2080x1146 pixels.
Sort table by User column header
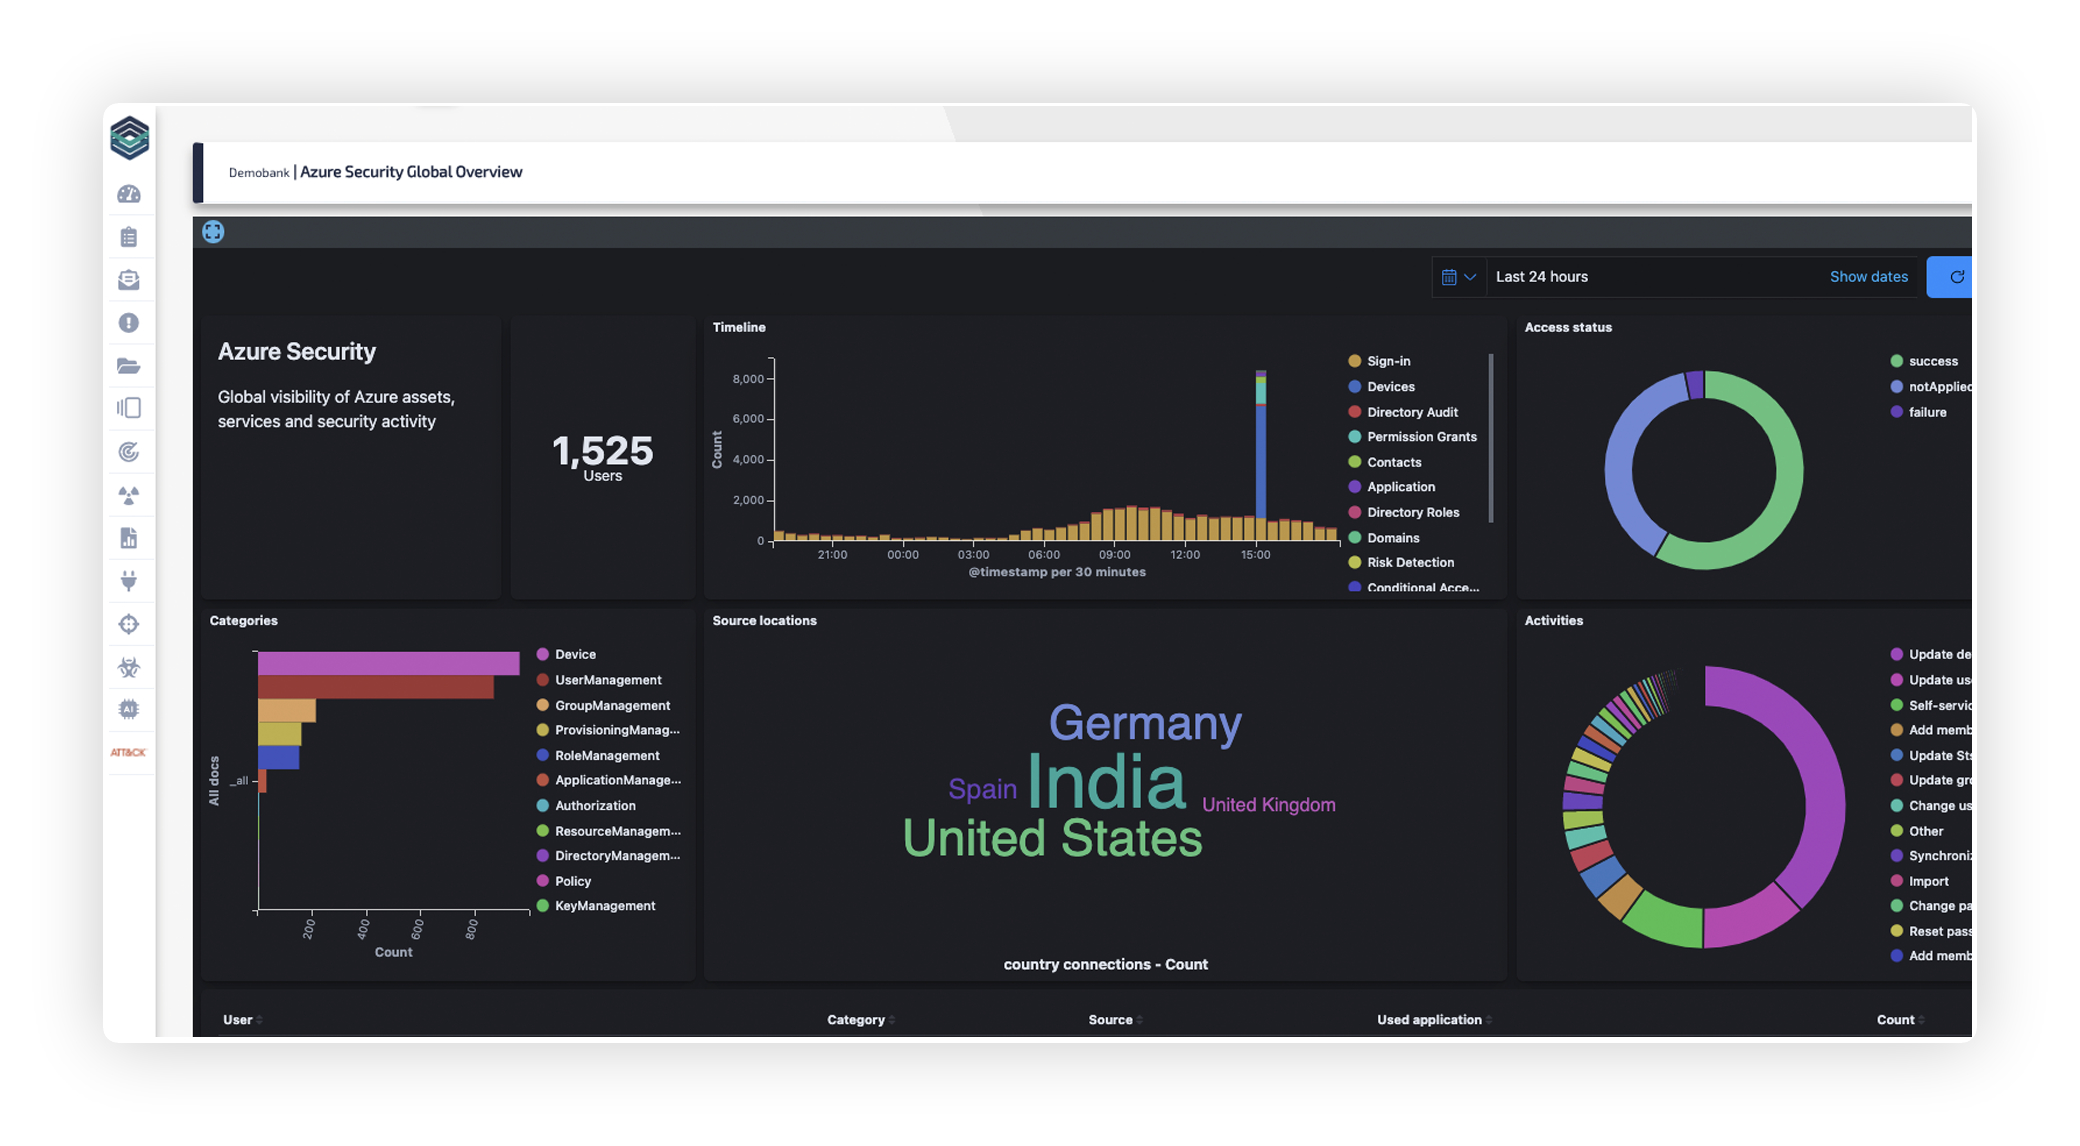point(238,1020)
